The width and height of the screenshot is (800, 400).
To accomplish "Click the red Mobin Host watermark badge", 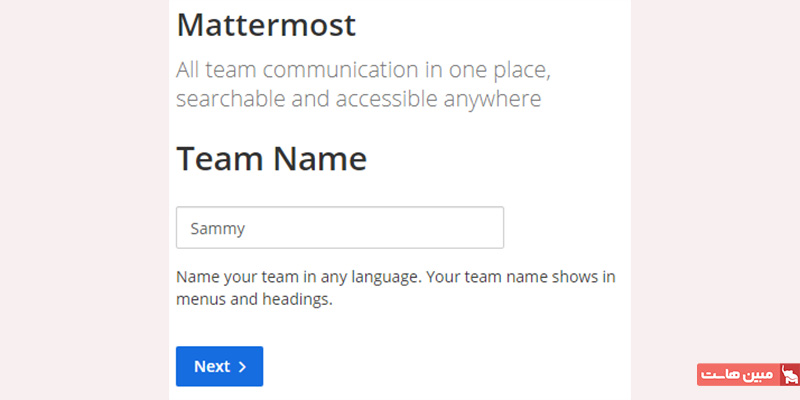I will pyautogui.click(x=749, y=375).
